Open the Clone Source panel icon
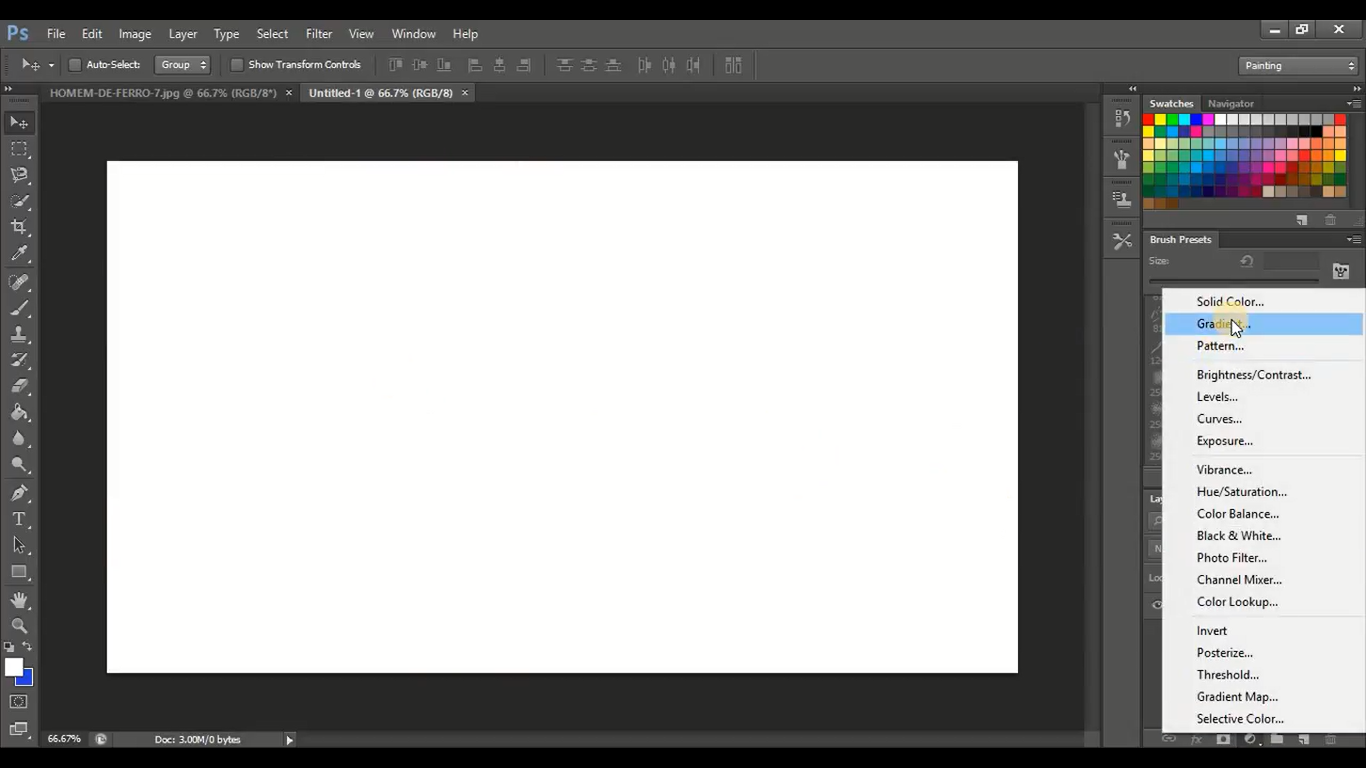This screenshot has width=1366, height=768. 1121,197
